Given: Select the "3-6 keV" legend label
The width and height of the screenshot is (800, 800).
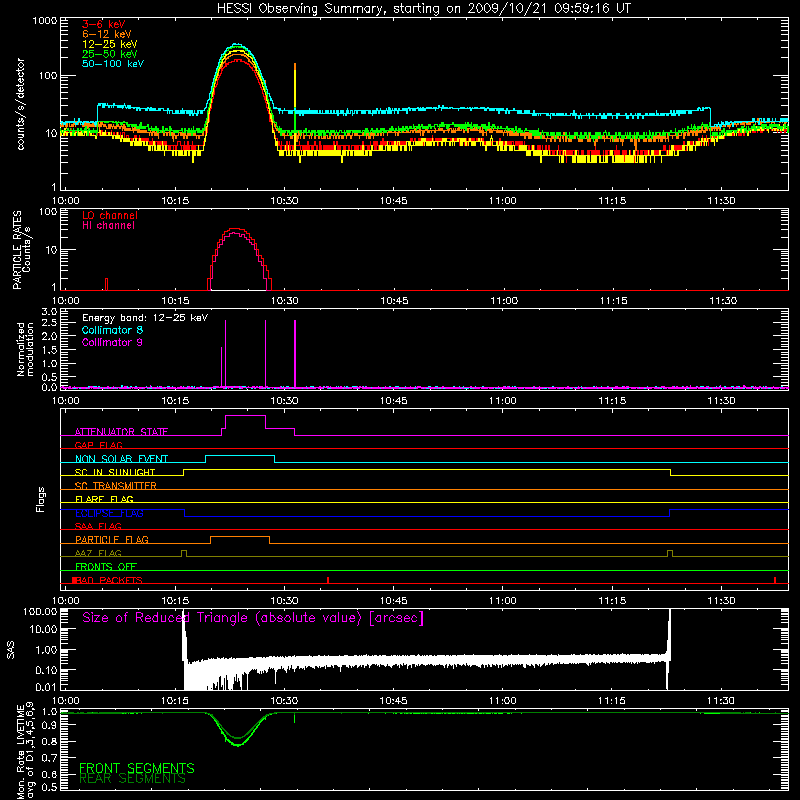Looking at the screenshot, I should 103,24.
